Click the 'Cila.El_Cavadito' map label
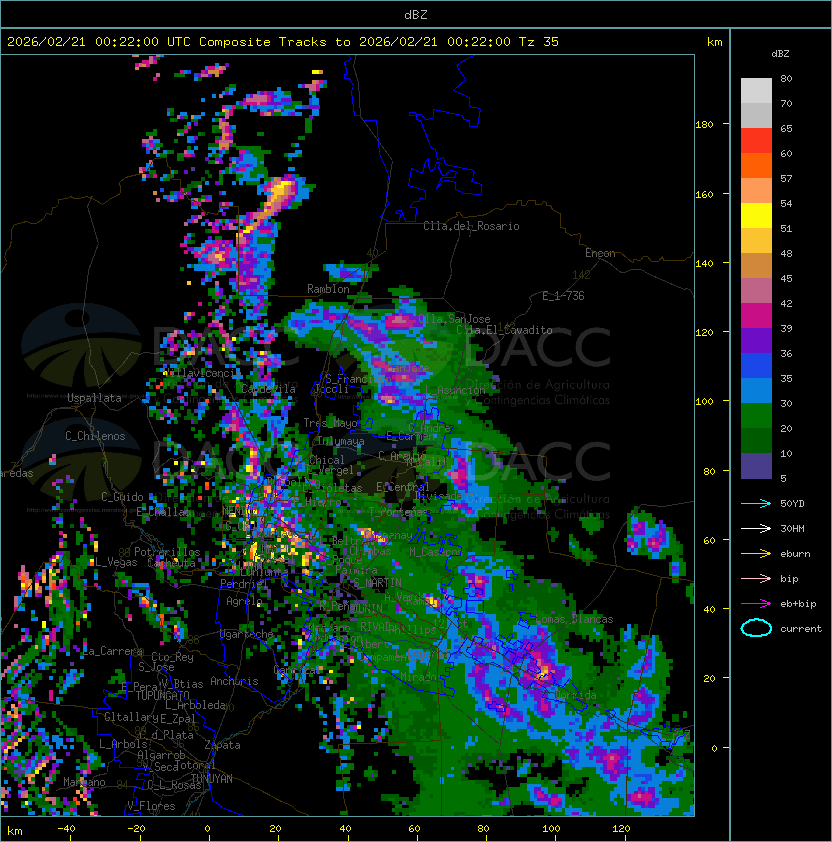The width and height of the screenshot is (832, 842). [504, 330]
